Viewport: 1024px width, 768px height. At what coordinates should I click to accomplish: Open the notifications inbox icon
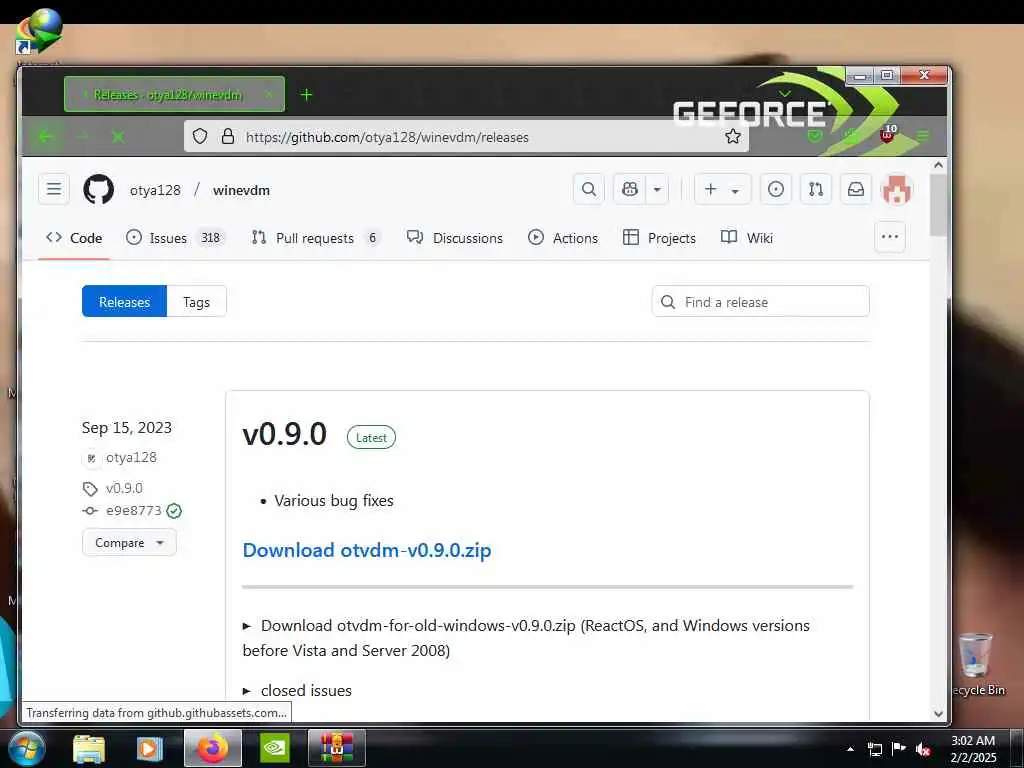(856, 189)
